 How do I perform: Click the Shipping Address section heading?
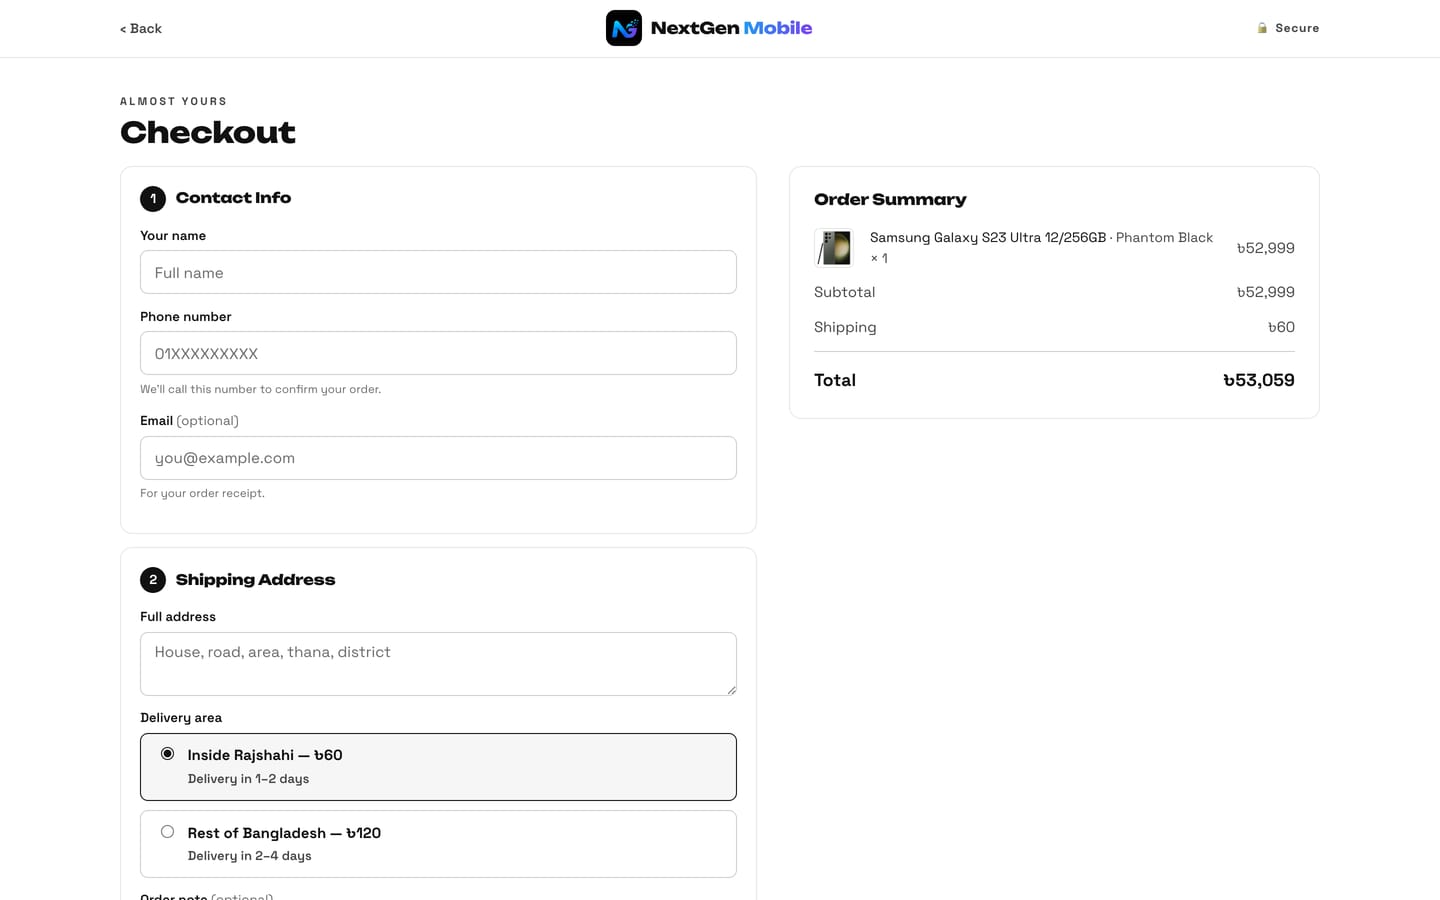255,580
